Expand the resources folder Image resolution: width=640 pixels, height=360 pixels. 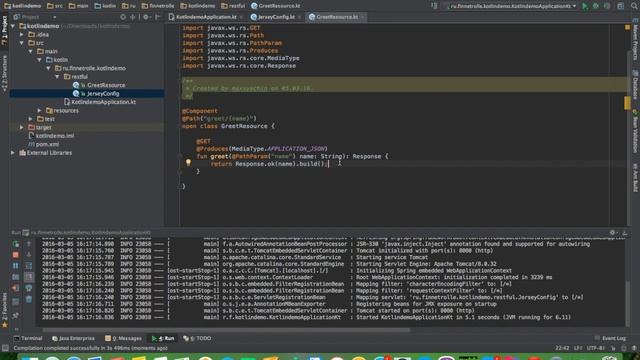pyautogui.click(x=40, y=111)
